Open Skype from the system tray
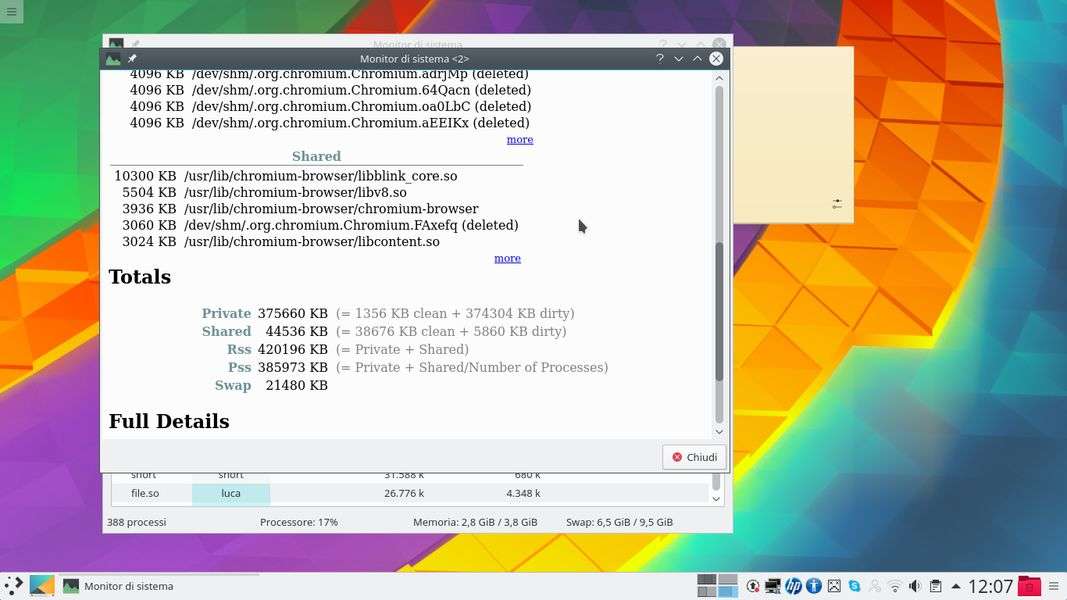1067x600 pixels. coord(854,586)
